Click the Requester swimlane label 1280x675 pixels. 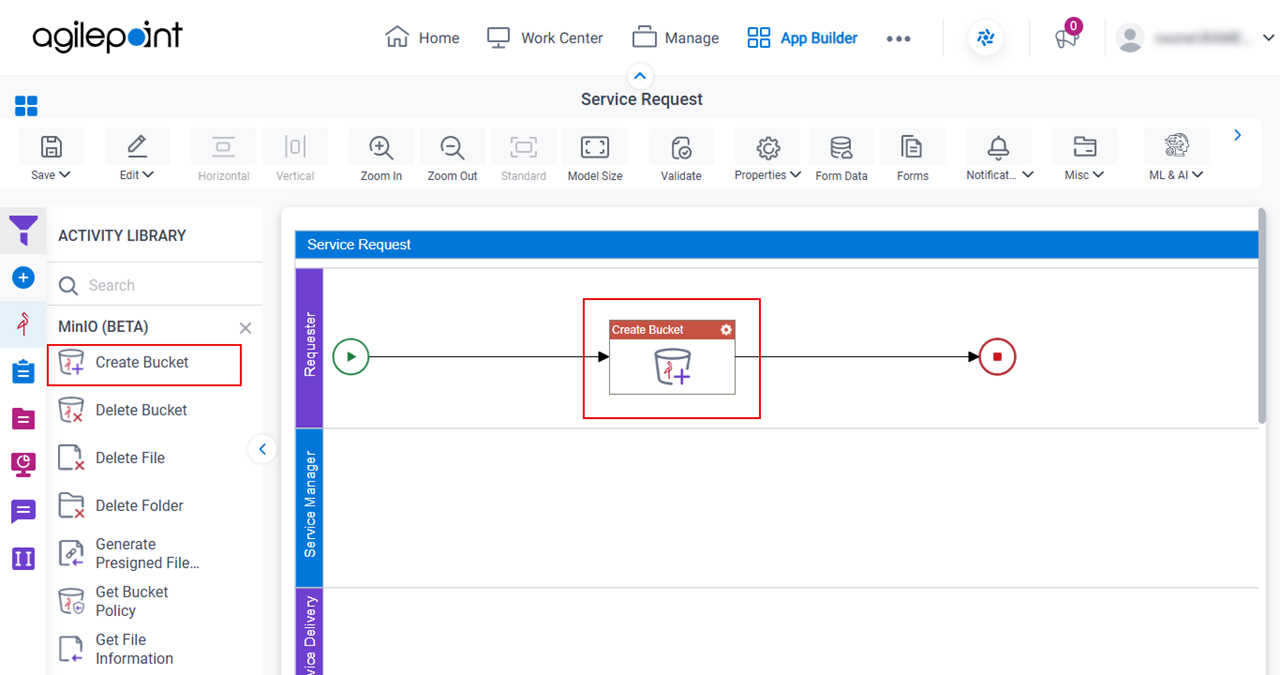310,346
